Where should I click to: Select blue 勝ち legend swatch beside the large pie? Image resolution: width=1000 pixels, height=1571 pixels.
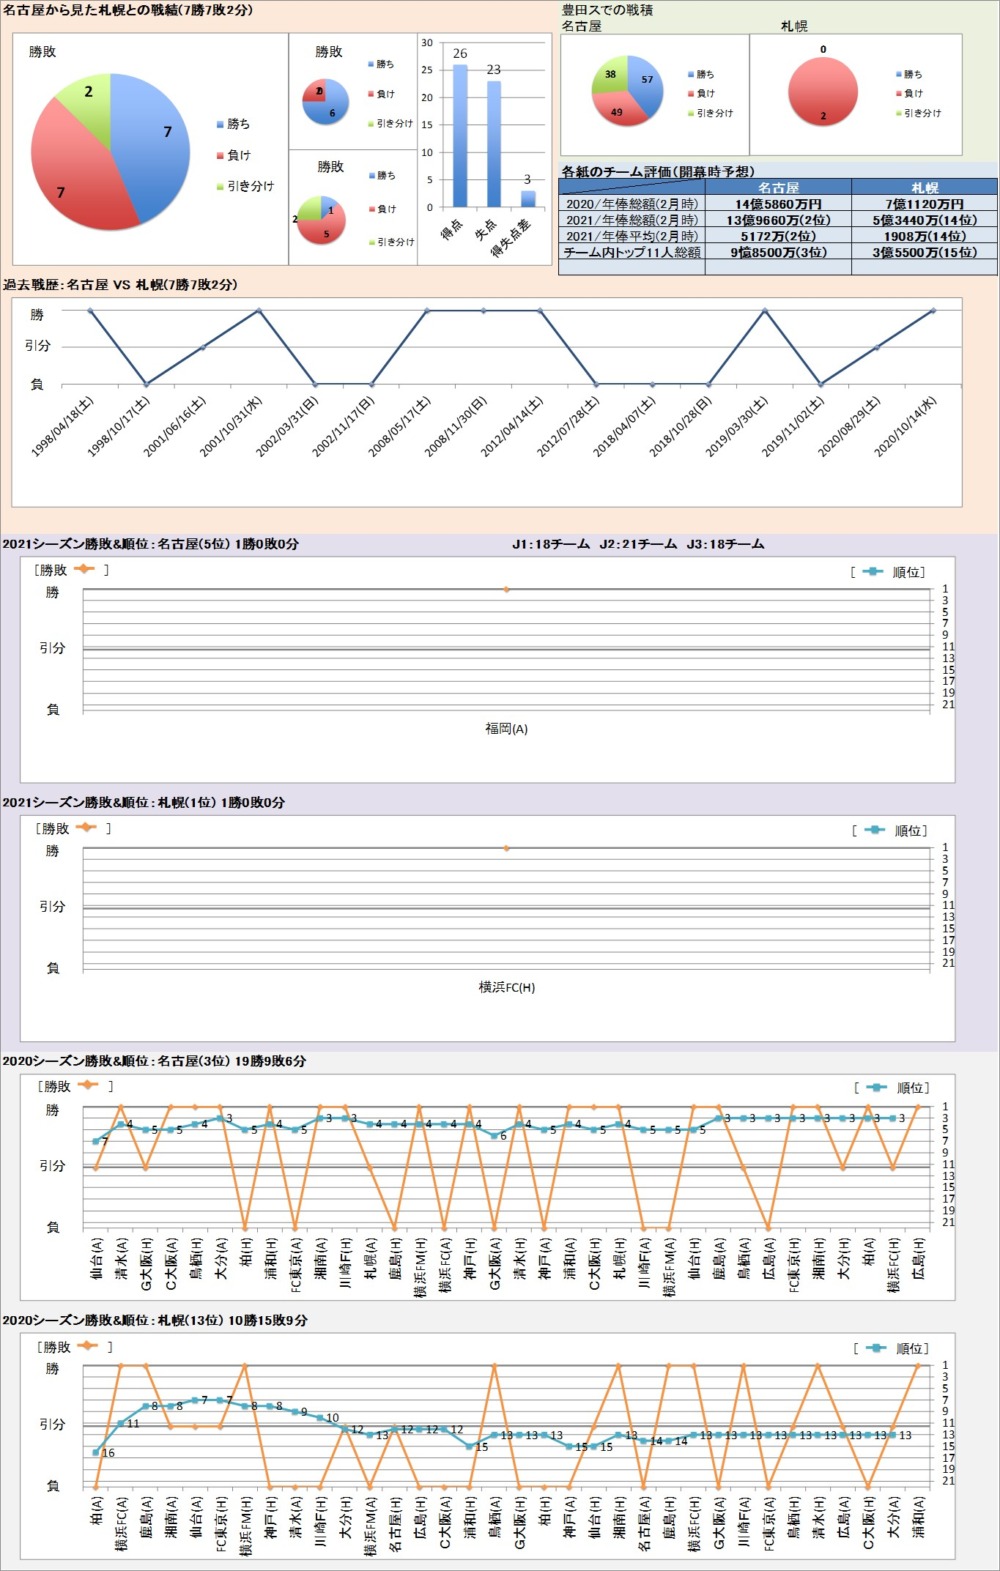[x=220, y=125]
